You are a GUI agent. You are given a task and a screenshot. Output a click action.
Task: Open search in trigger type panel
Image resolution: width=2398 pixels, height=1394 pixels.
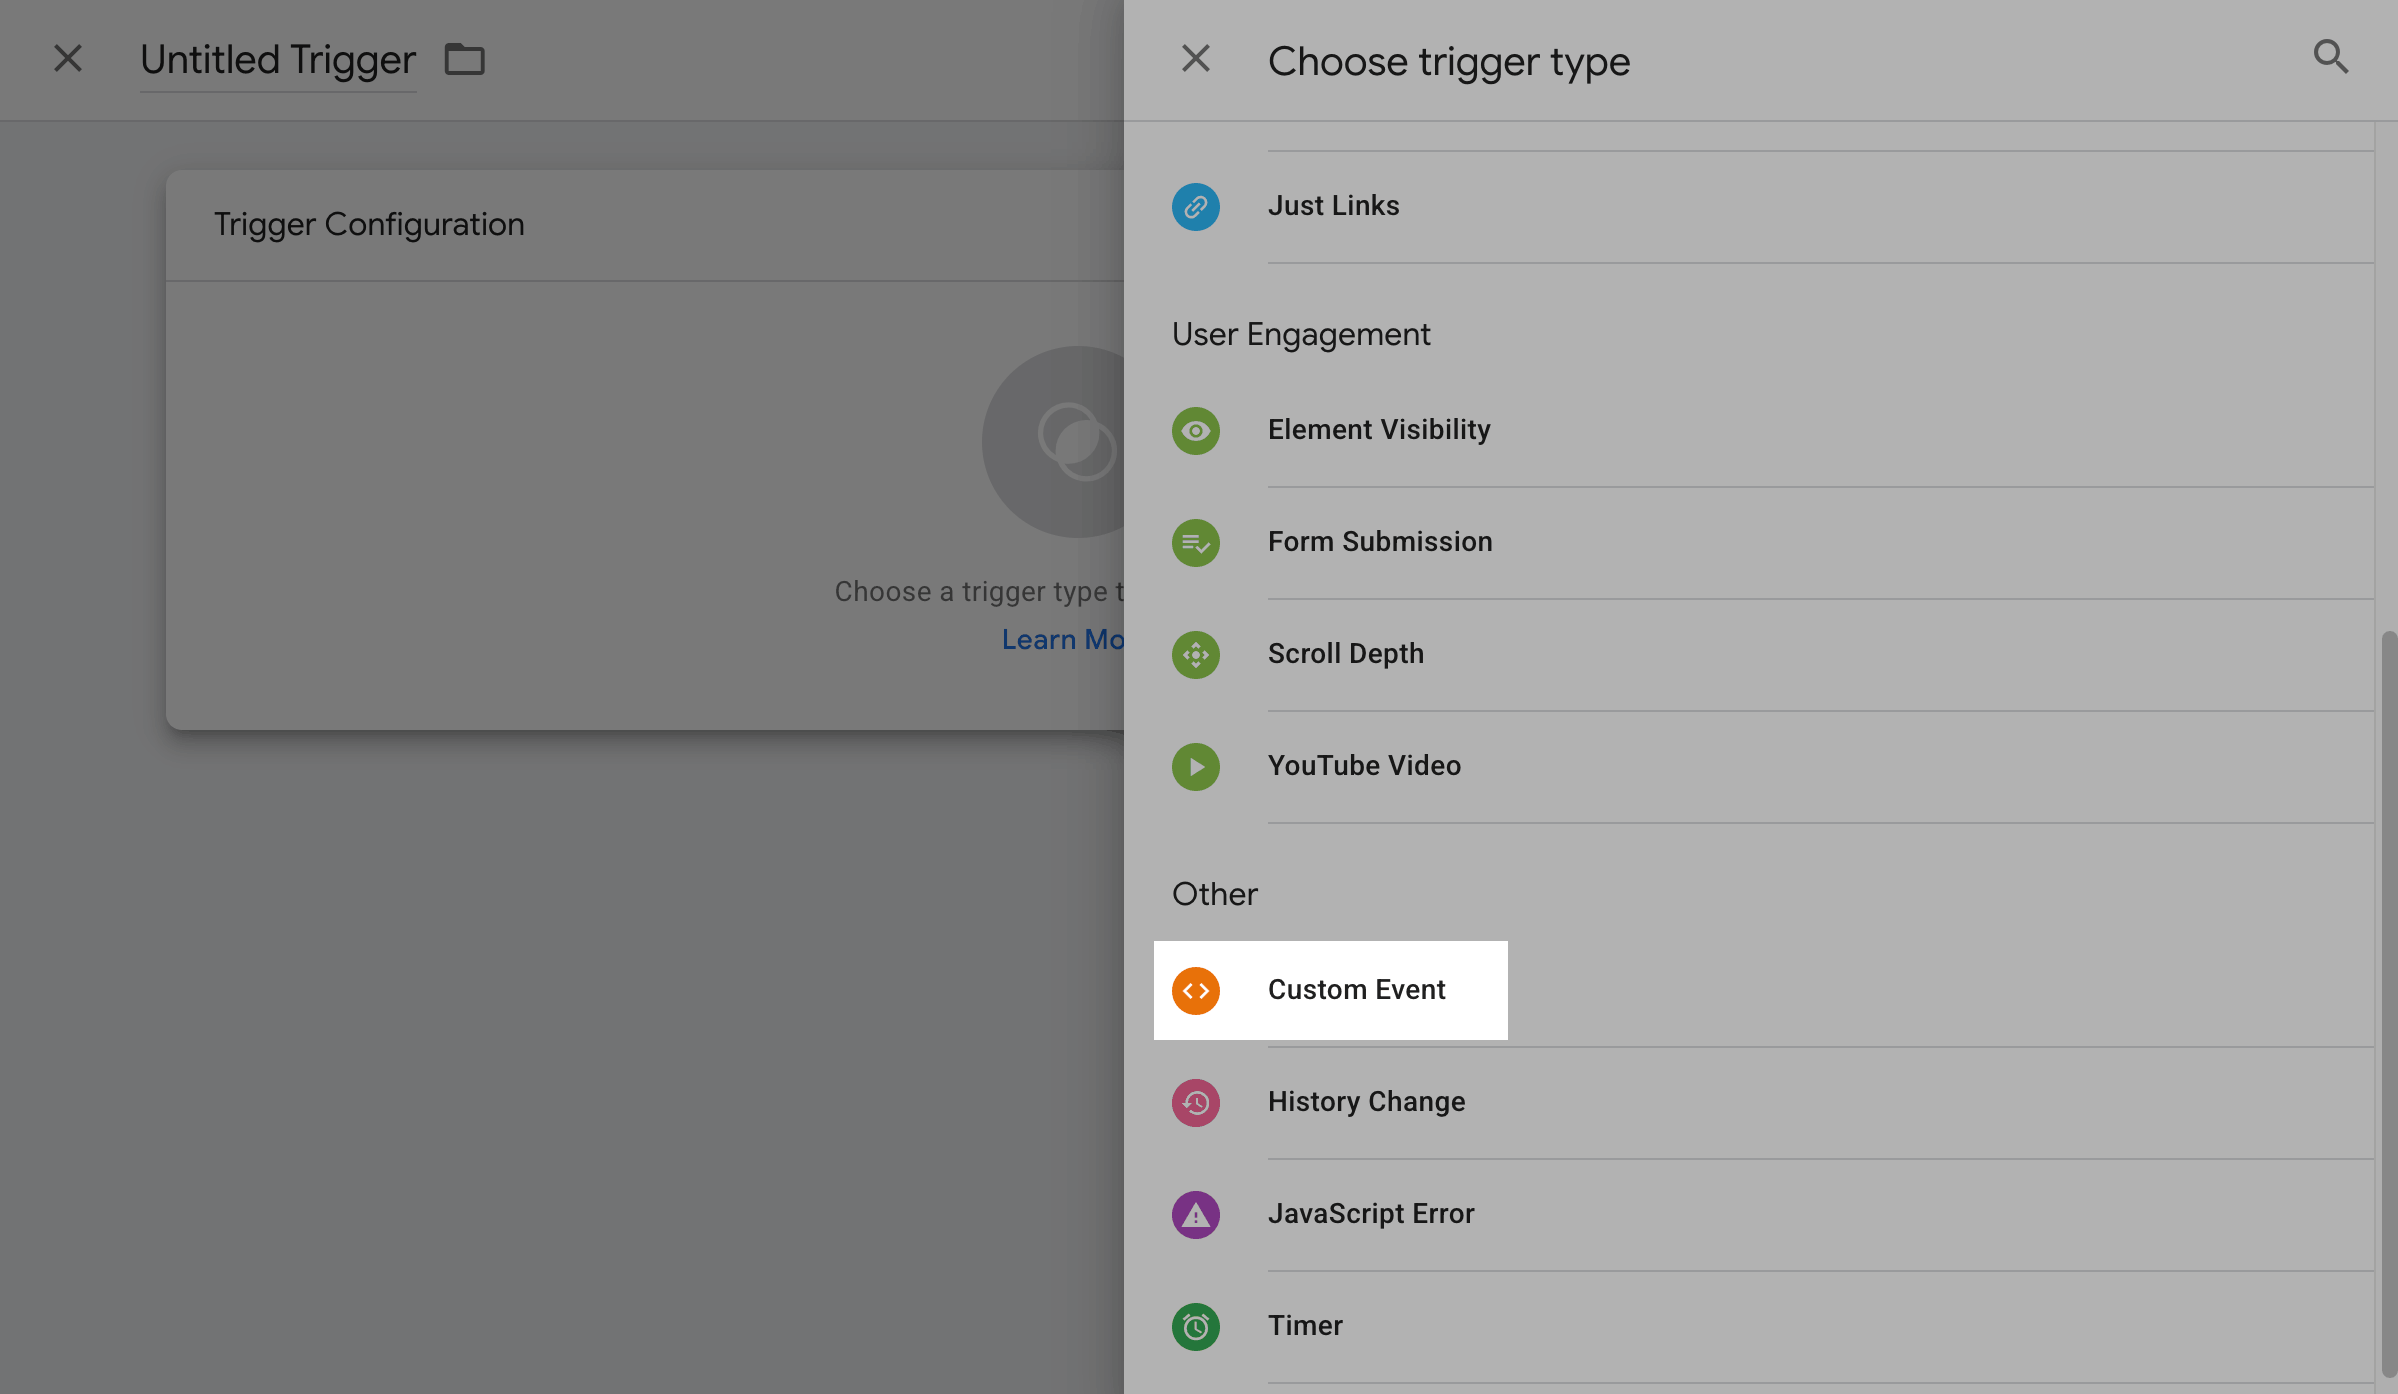2330,57
